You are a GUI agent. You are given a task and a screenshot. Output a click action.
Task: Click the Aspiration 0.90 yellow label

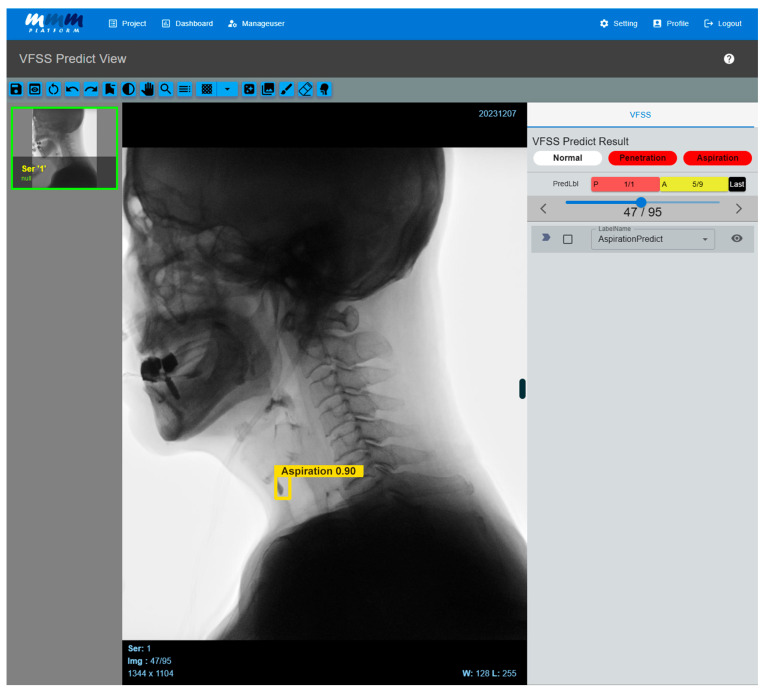(x=318, y=471)
